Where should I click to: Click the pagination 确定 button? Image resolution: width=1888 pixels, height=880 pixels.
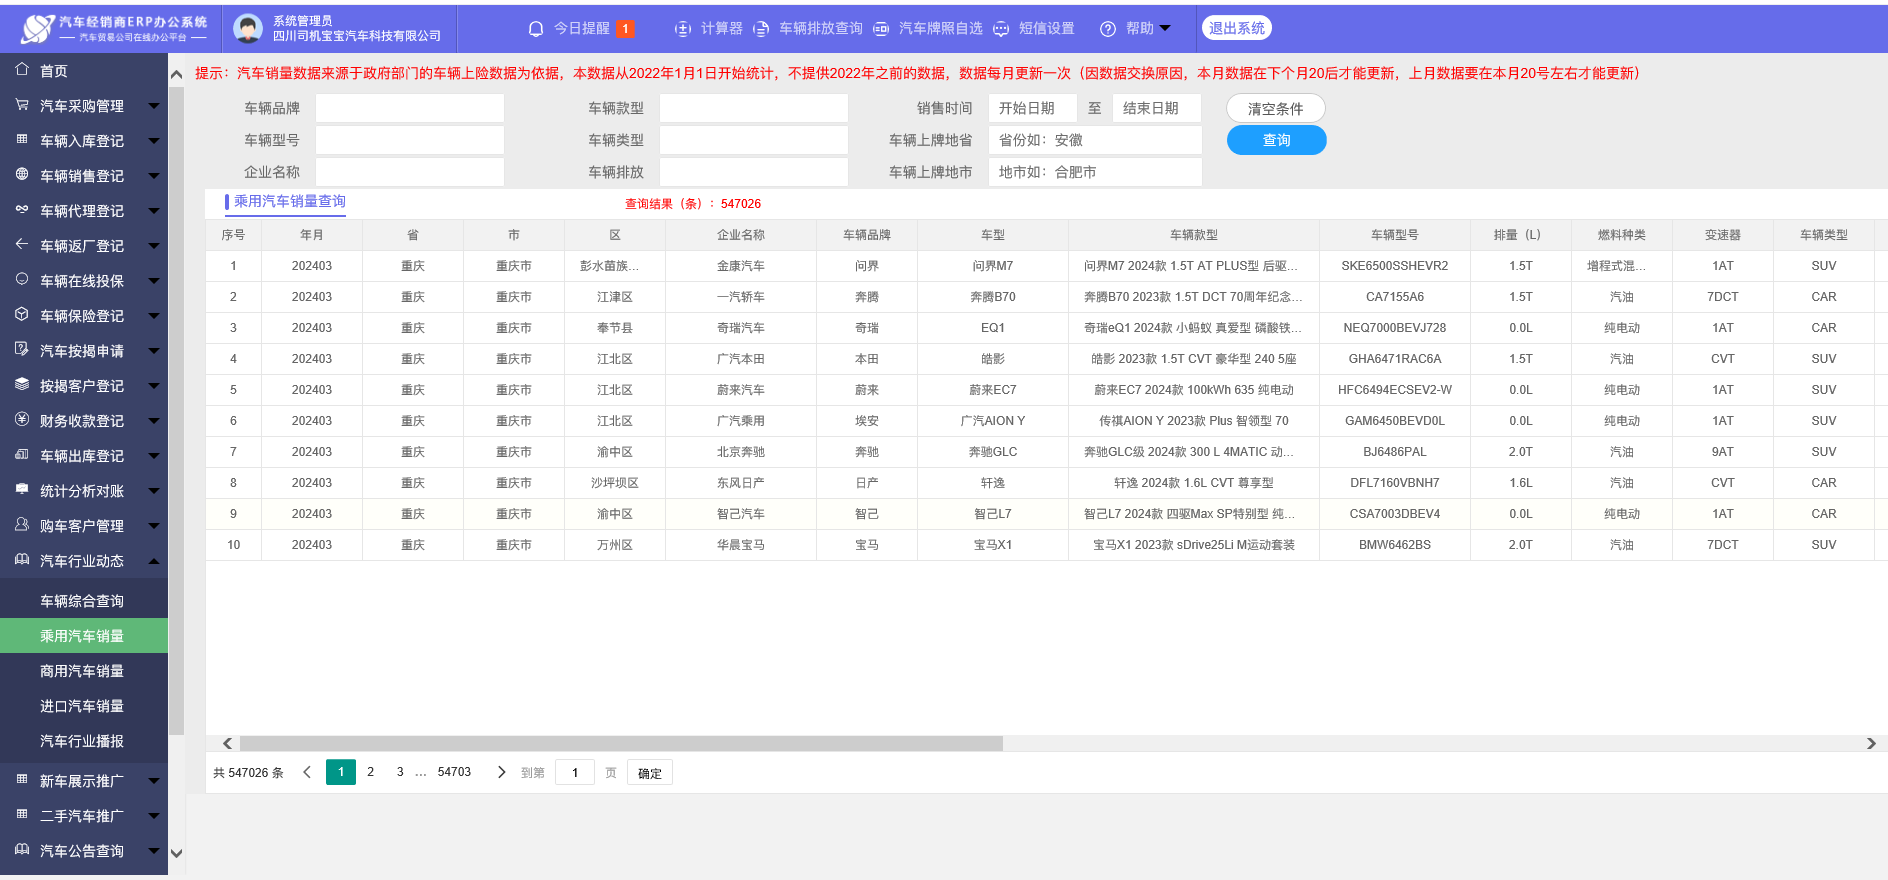coord(650,773)
